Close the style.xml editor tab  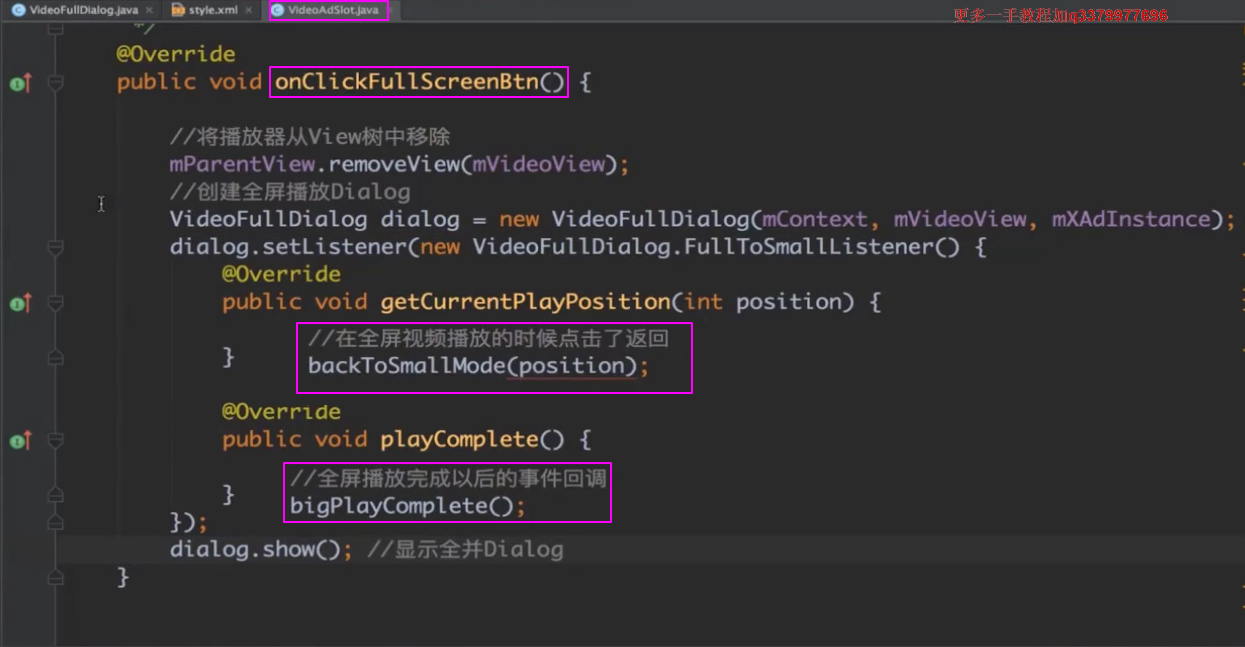click(248, 10)
